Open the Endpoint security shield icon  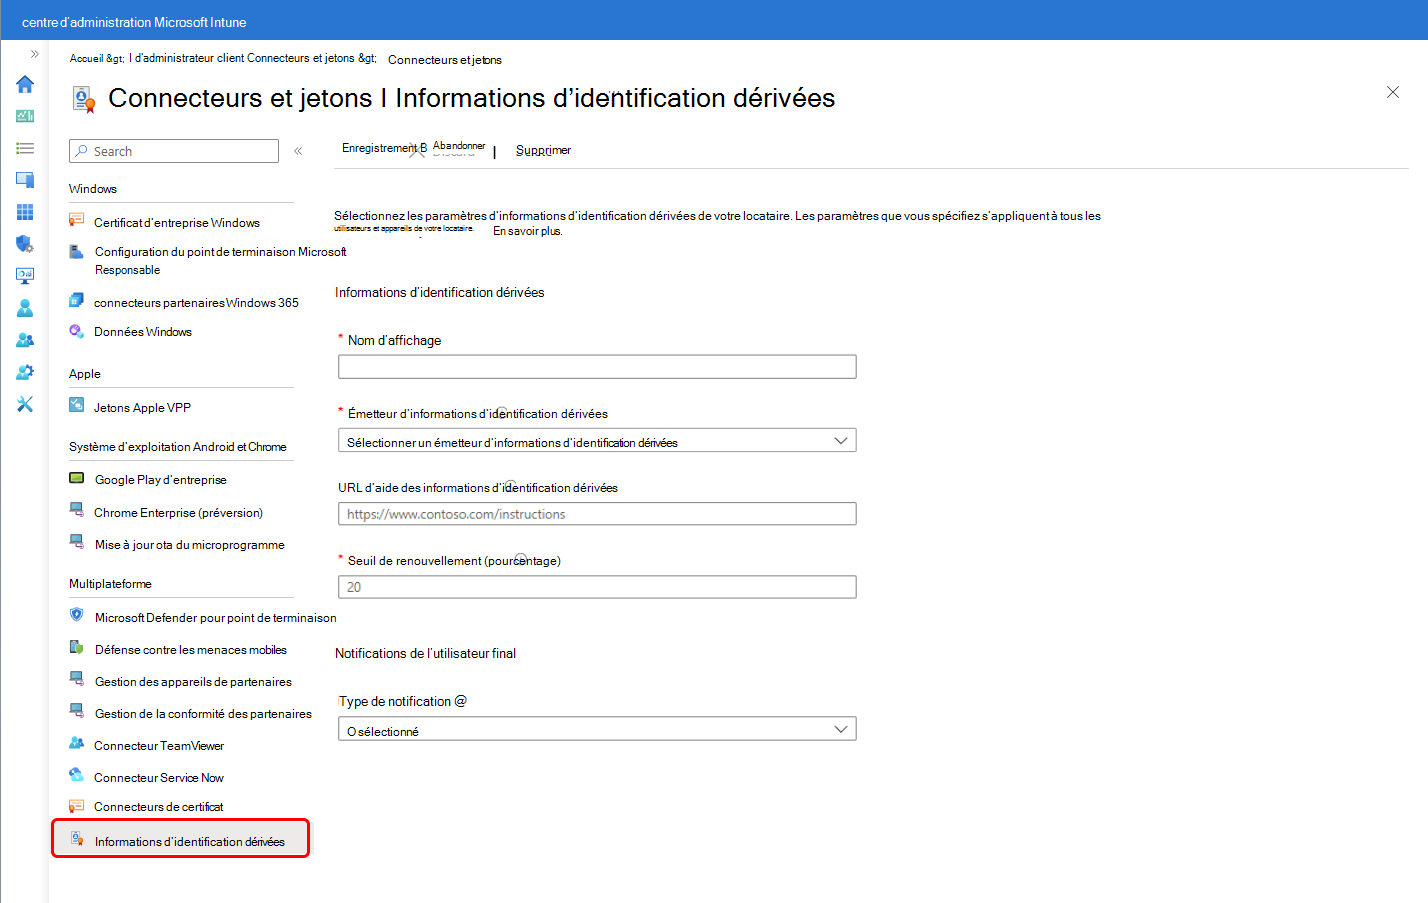[25, 244]
